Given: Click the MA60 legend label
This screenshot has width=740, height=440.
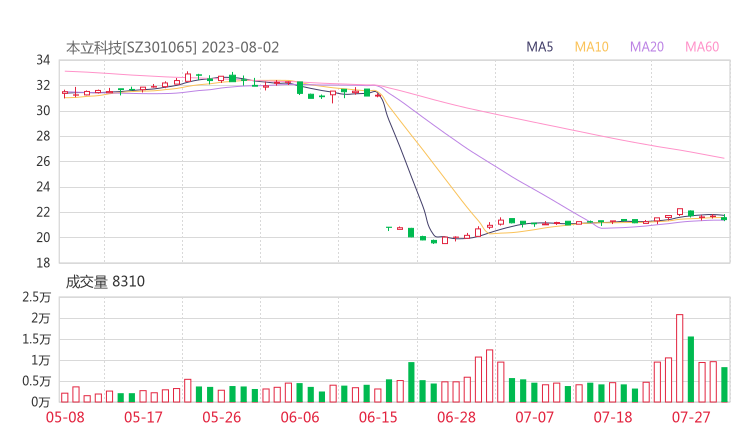Looking at the screenshot, I should 702,47.
